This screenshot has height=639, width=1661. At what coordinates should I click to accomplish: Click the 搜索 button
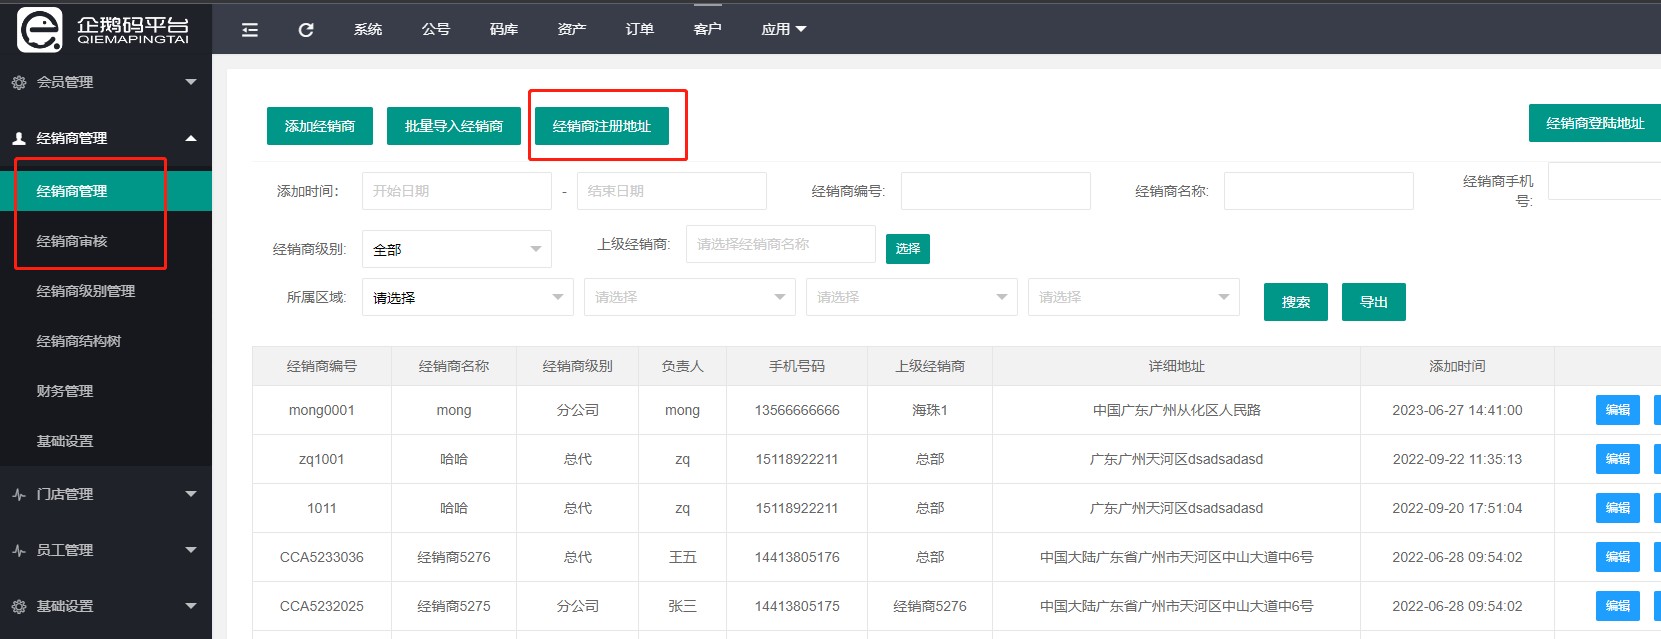(1296, 302)
